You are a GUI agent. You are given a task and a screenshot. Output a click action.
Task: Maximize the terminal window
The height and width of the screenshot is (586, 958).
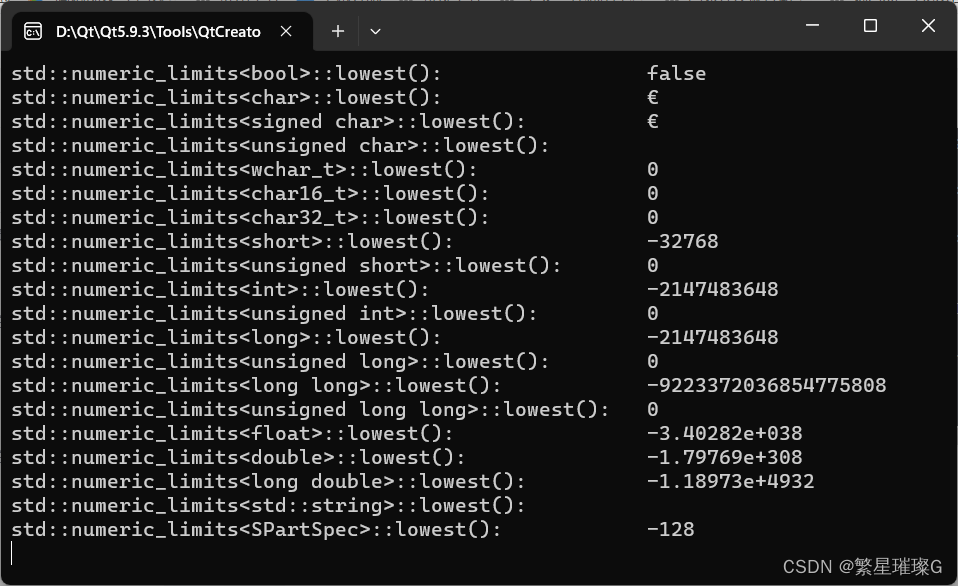coord(870,26)
